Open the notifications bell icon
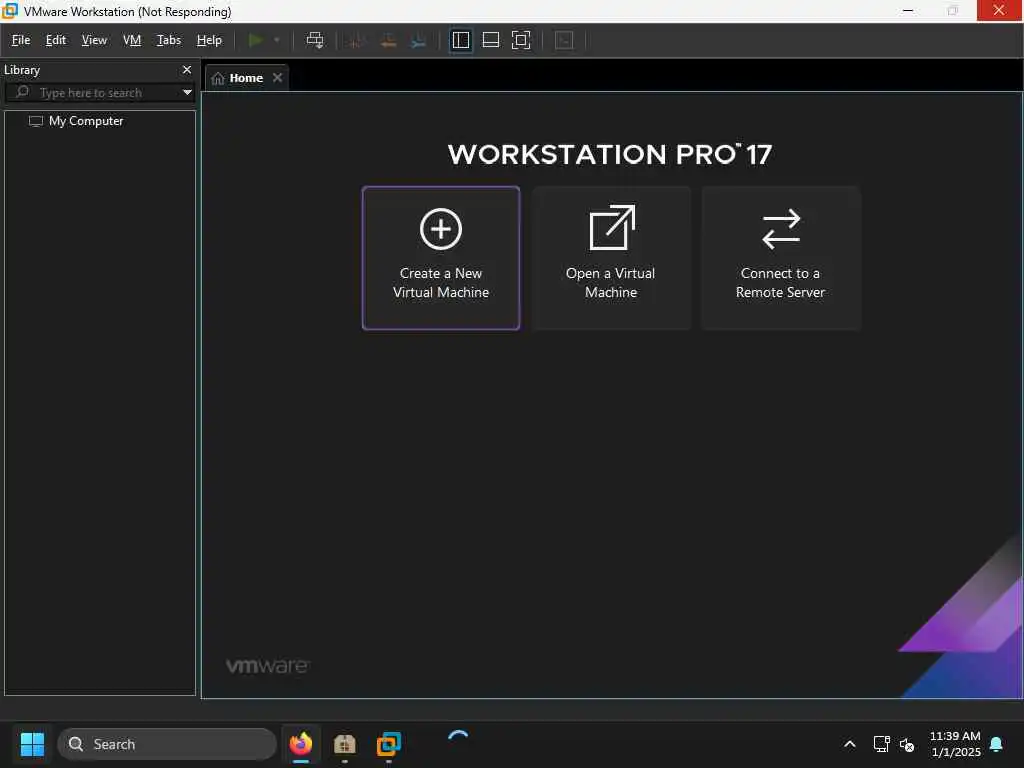Viewport: 1024px width, 768px height. click(x=997, y=744)
